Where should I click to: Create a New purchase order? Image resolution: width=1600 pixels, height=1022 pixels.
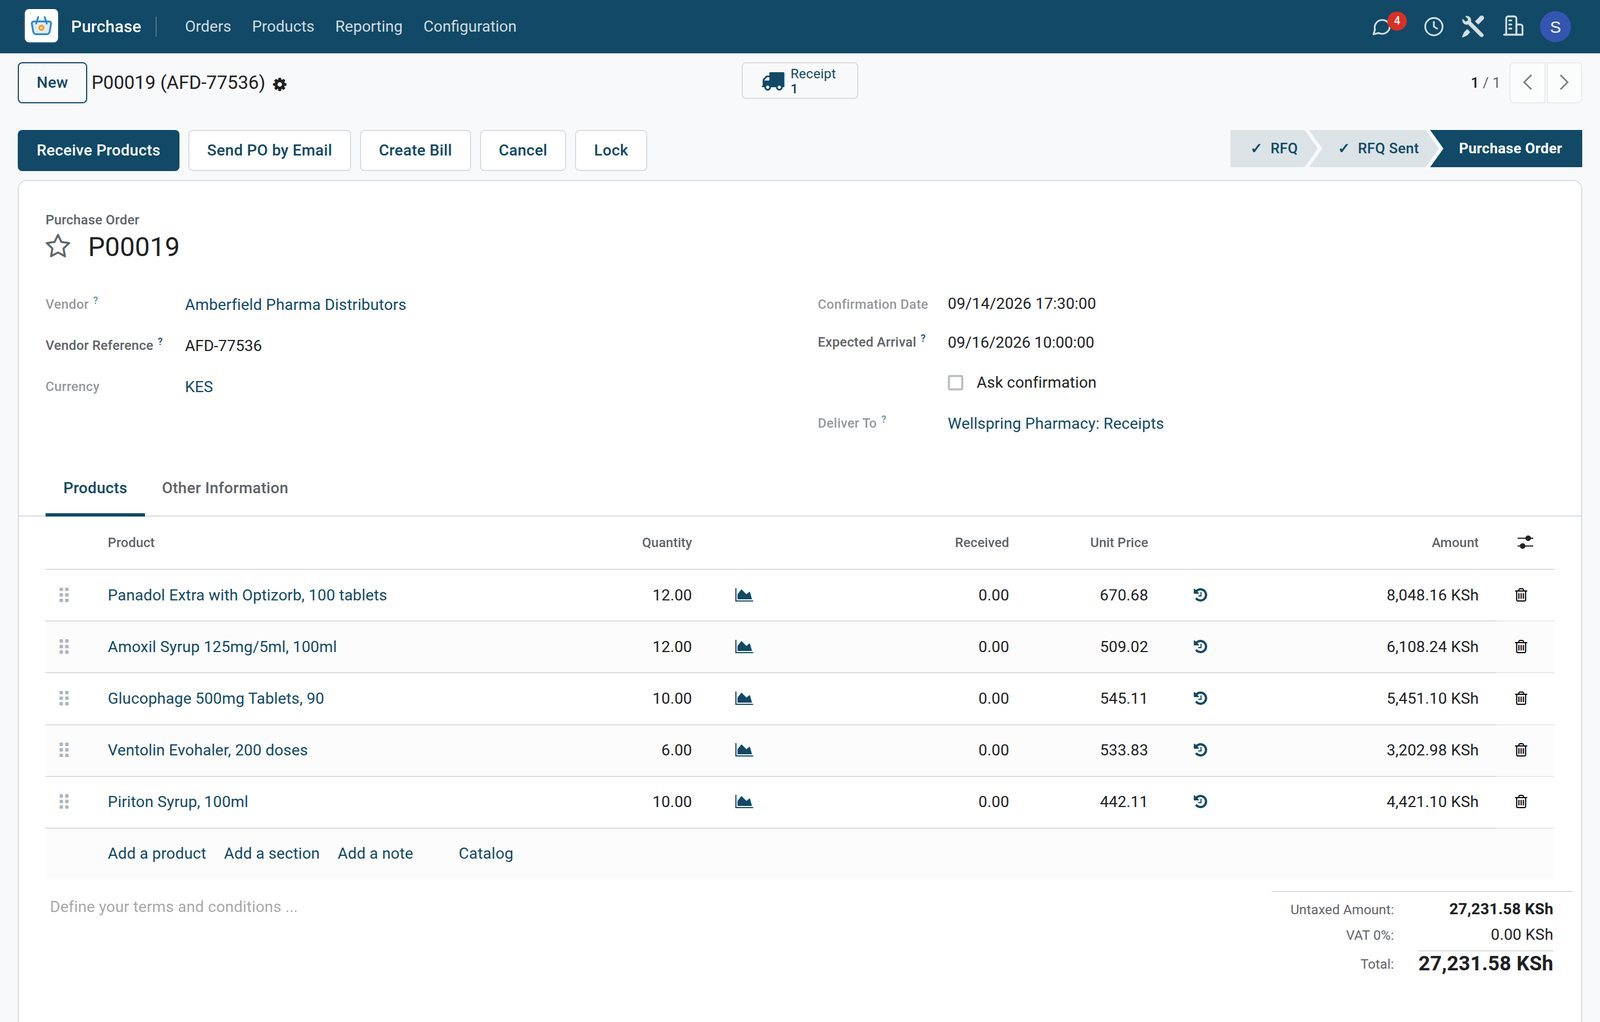(52, 83)
